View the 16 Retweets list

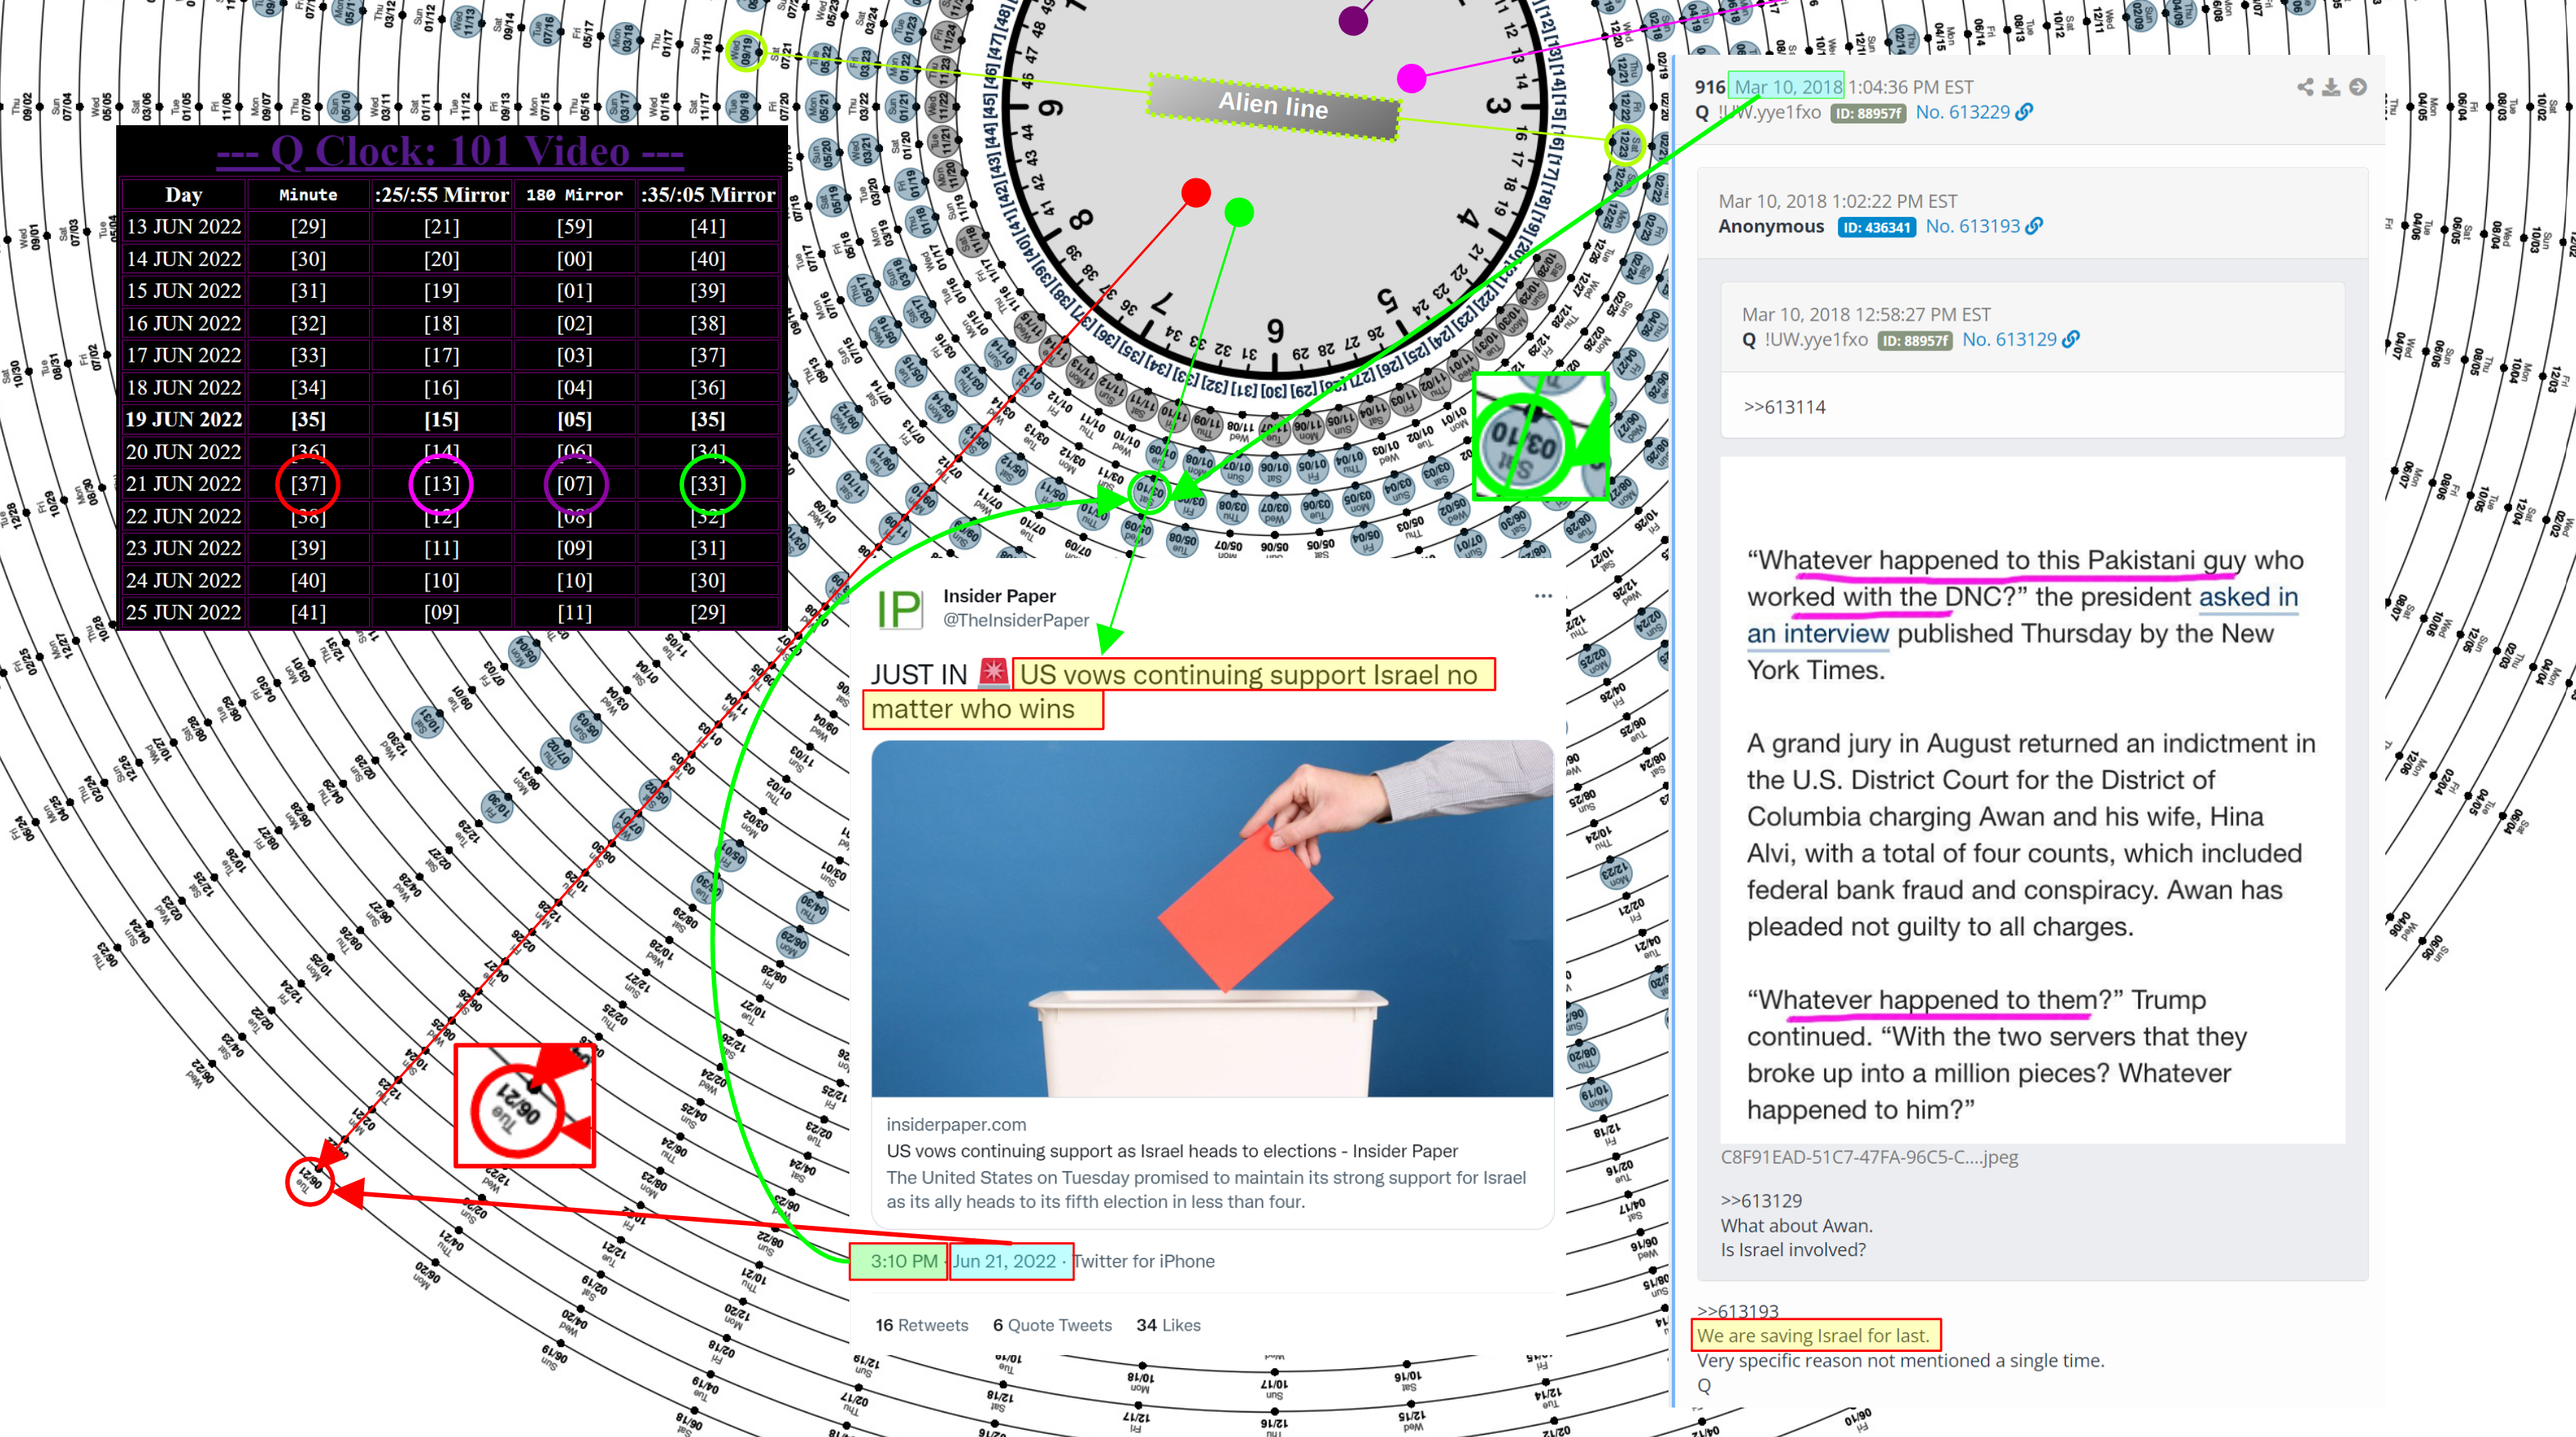tap(922, 1325)
